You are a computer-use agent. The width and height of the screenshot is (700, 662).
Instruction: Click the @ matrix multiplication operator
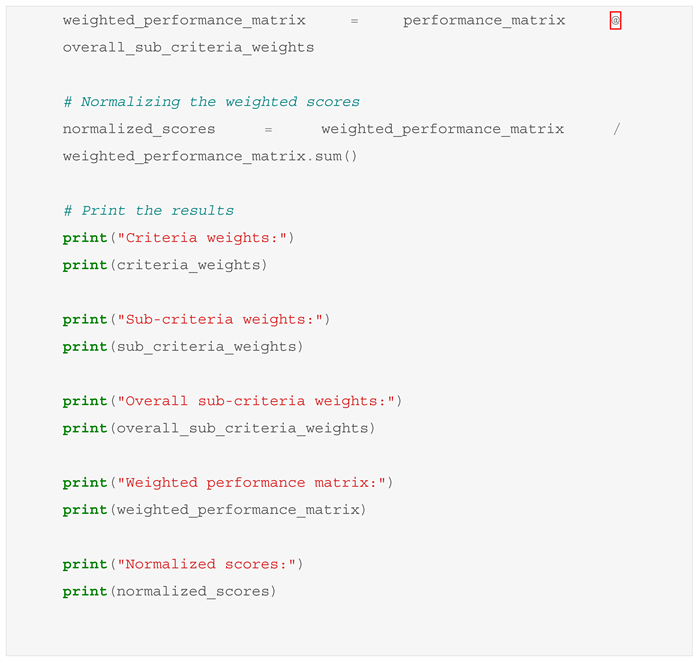(615, 21)
